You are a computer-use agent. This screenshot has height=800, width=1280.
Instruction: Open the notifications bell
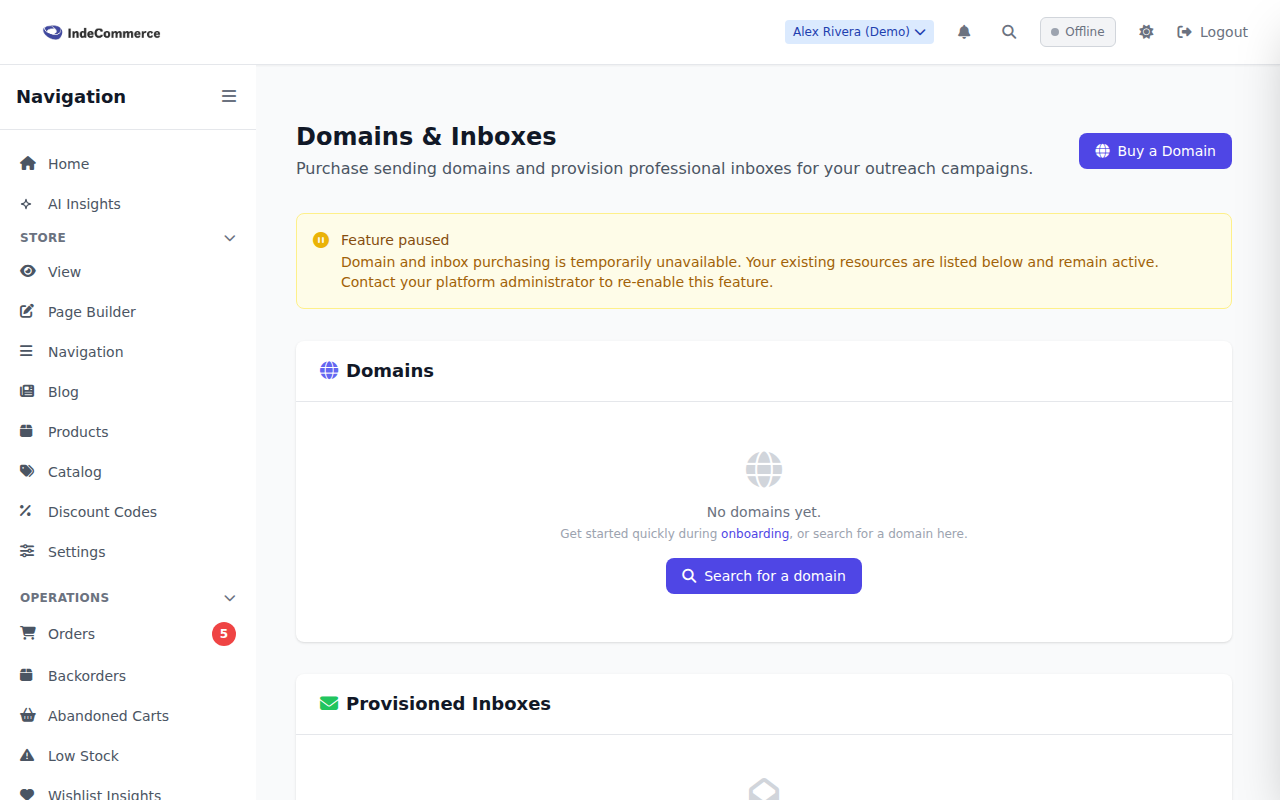(x=964, y=32)
